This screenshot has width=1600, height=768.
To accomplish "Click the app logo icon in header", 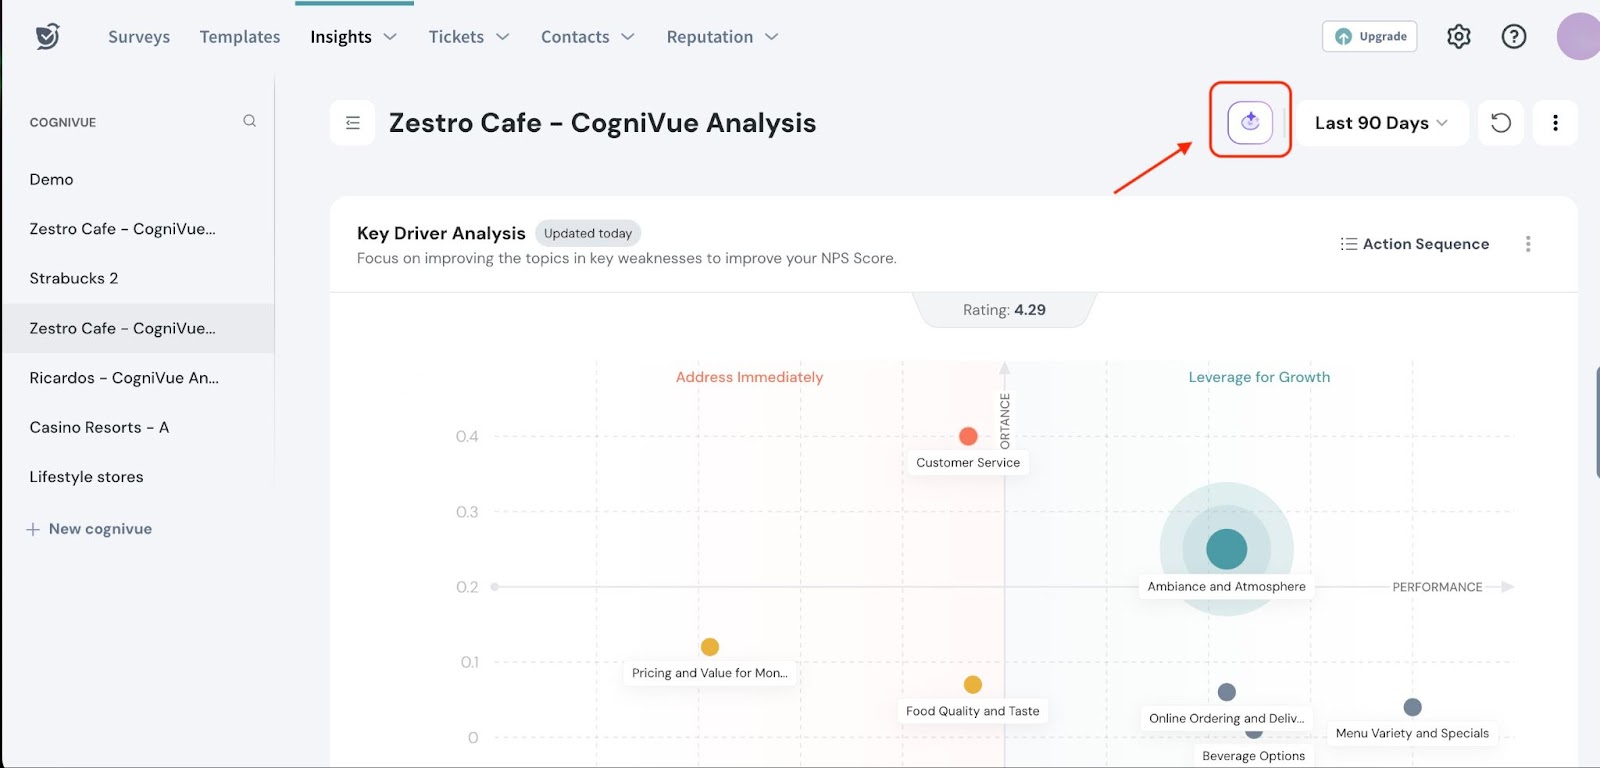I will 47,37.
